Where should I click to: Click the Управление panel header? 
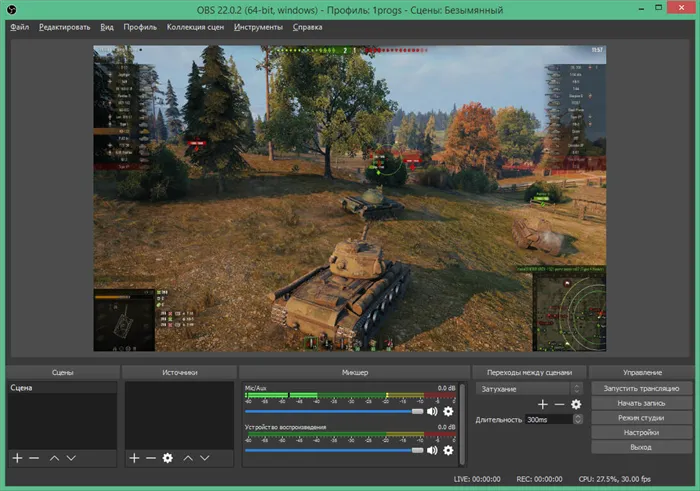point(642,372)
